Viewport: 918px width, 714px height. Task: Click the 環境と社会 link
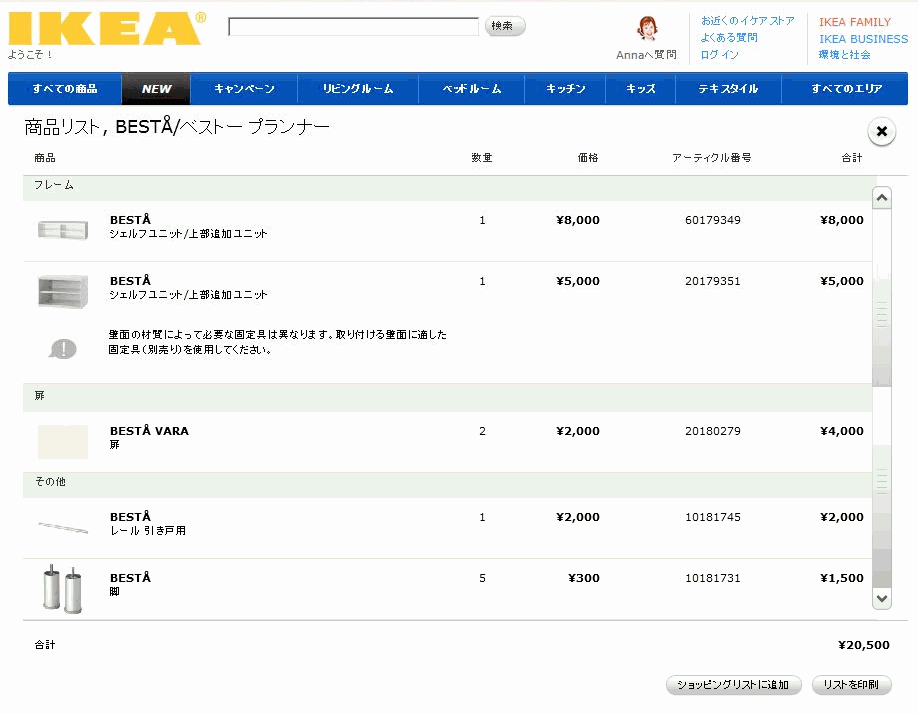[844, 54]
